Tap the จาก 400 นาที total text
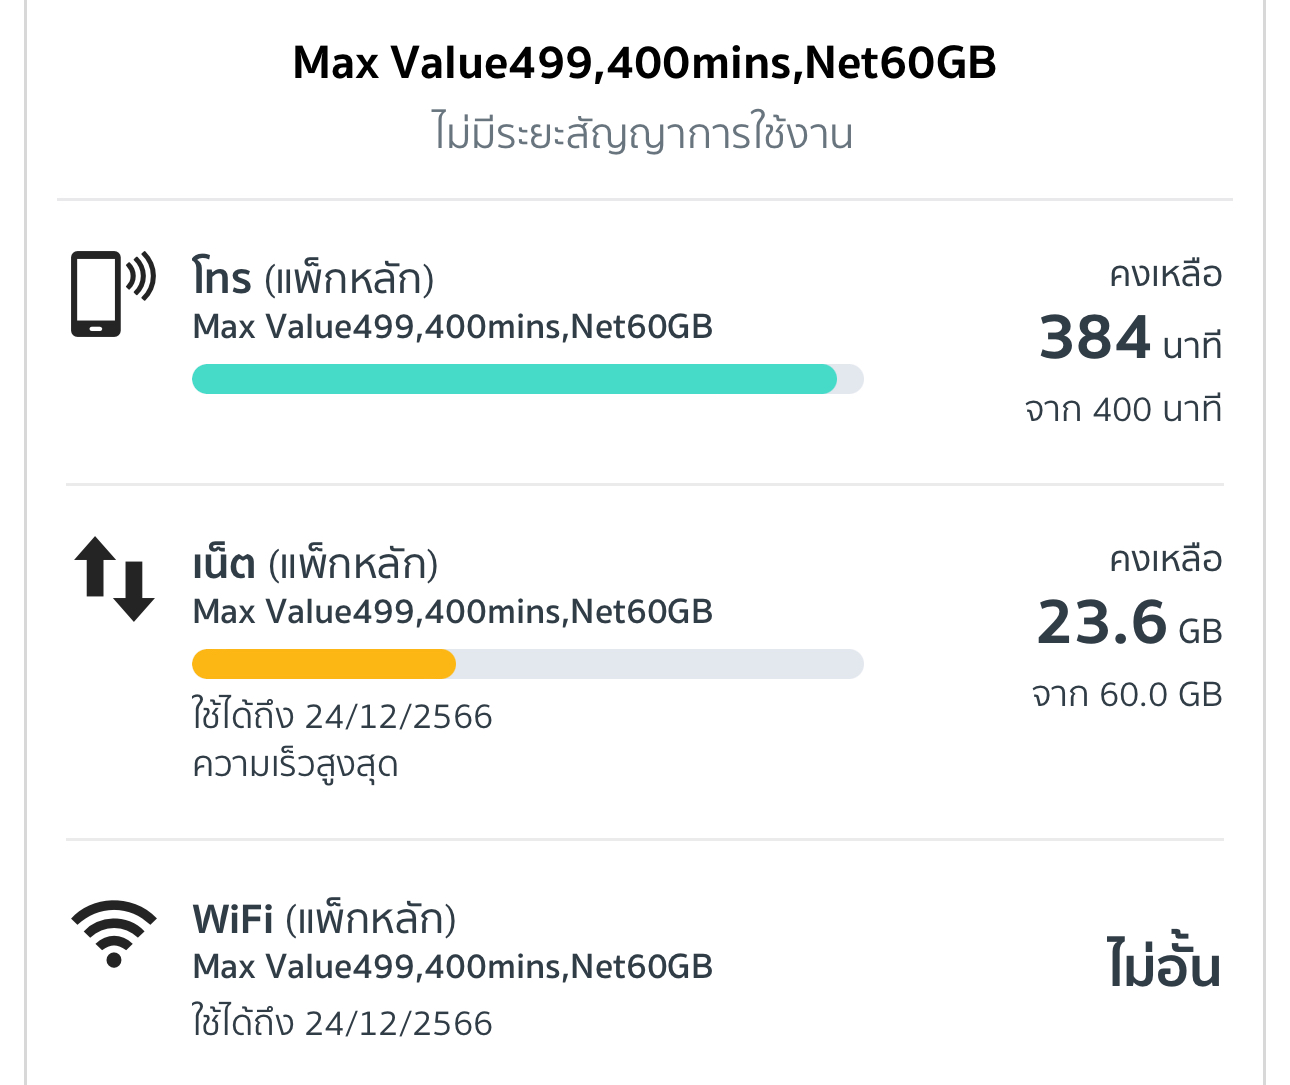Viewport: 1290px width, 1085px height. 1124,409
